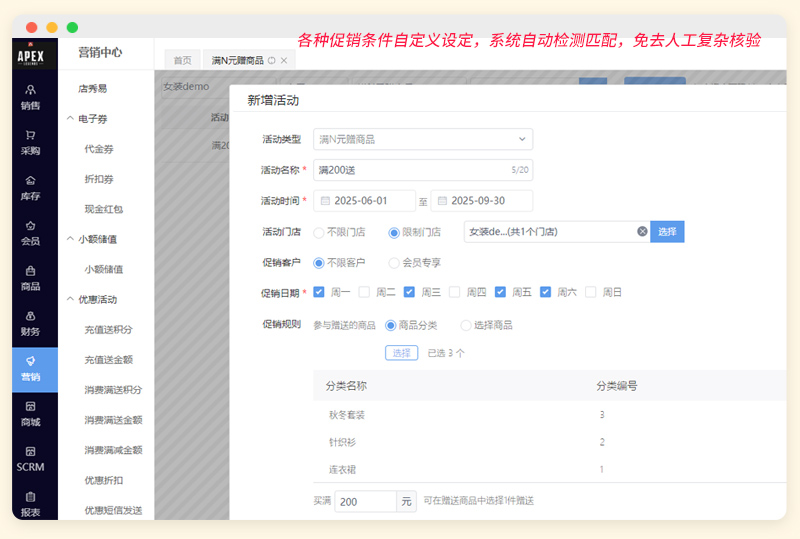Open 消费满送积分 menu item
This screenshot has height=539, width=800.
click(x=113, y=390)
